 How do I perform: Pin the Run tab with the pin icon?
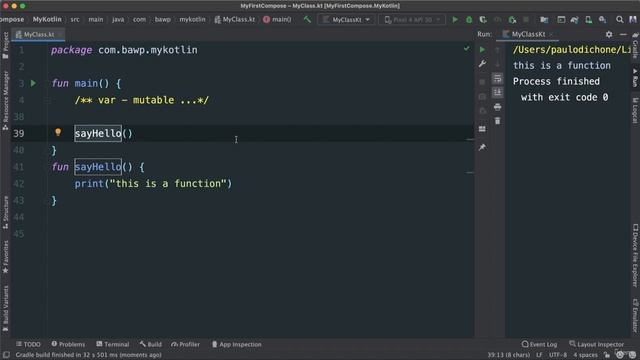482,147
